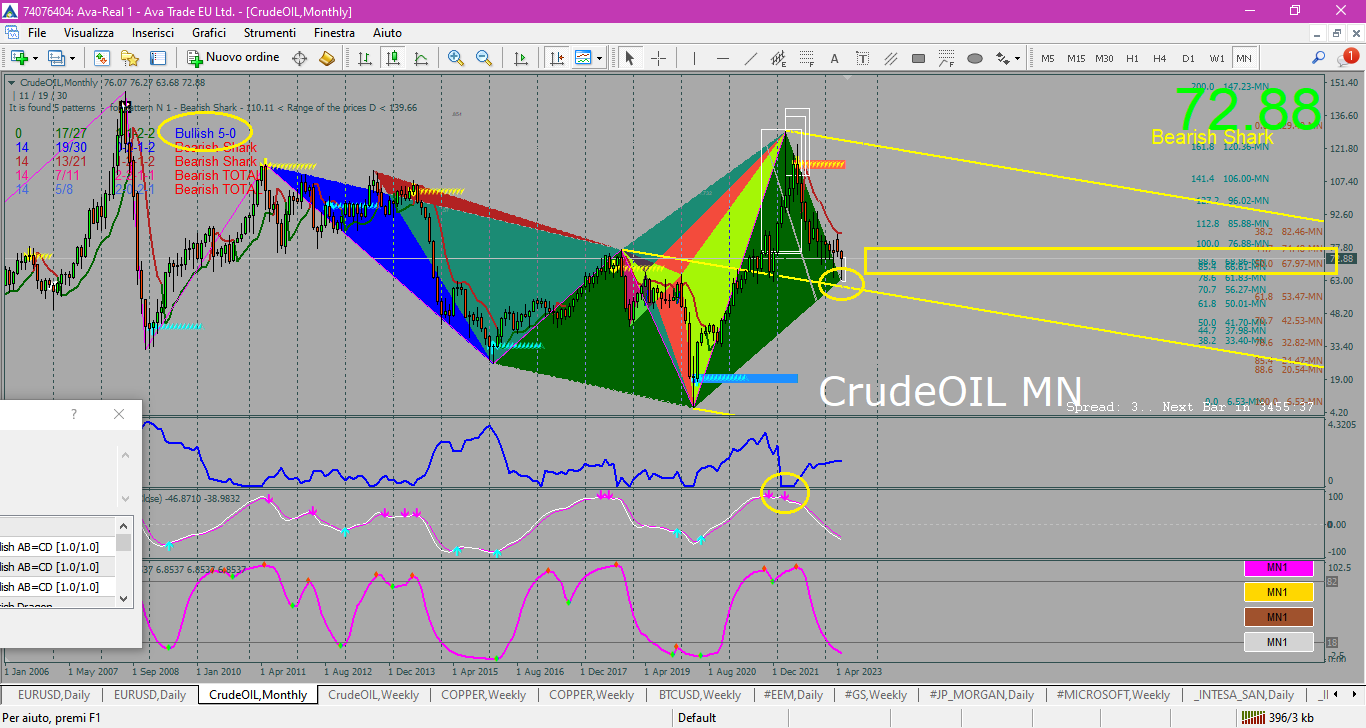Select the text label tool
This screenshot has width=1366, height=728.
click(862, 58)
